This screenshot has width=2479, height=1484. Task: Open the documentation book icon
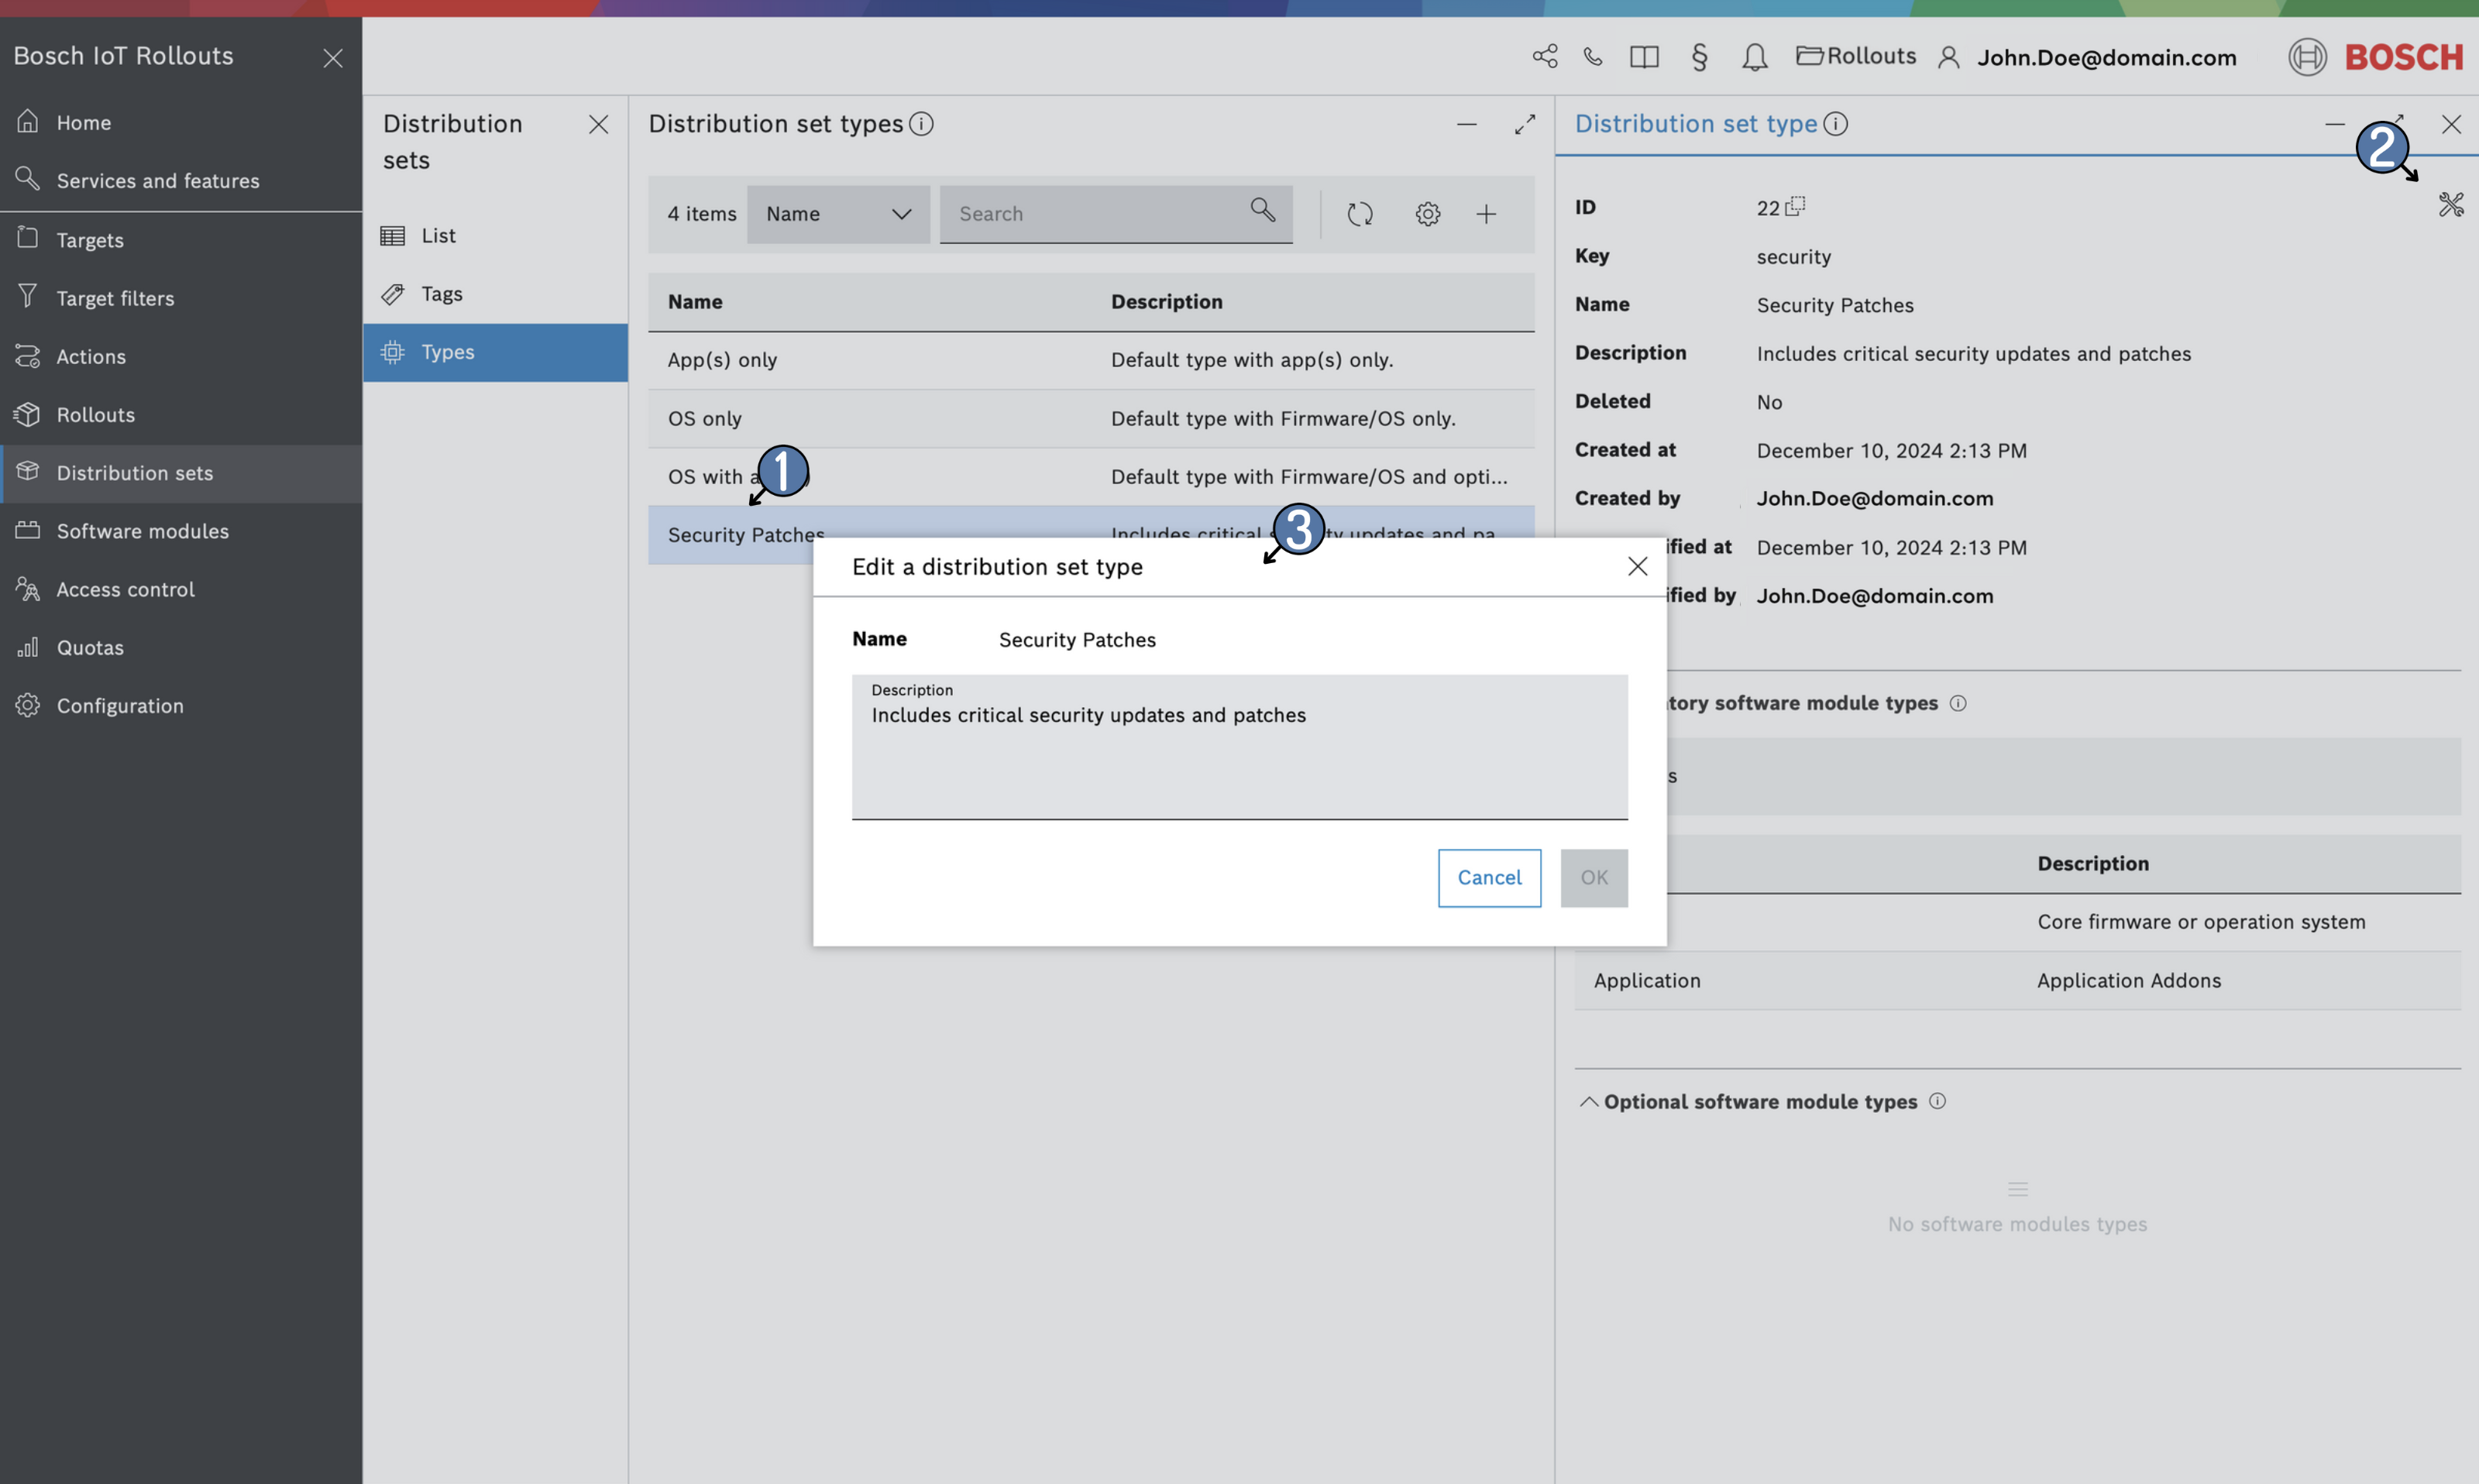[x=1644, y=56]
